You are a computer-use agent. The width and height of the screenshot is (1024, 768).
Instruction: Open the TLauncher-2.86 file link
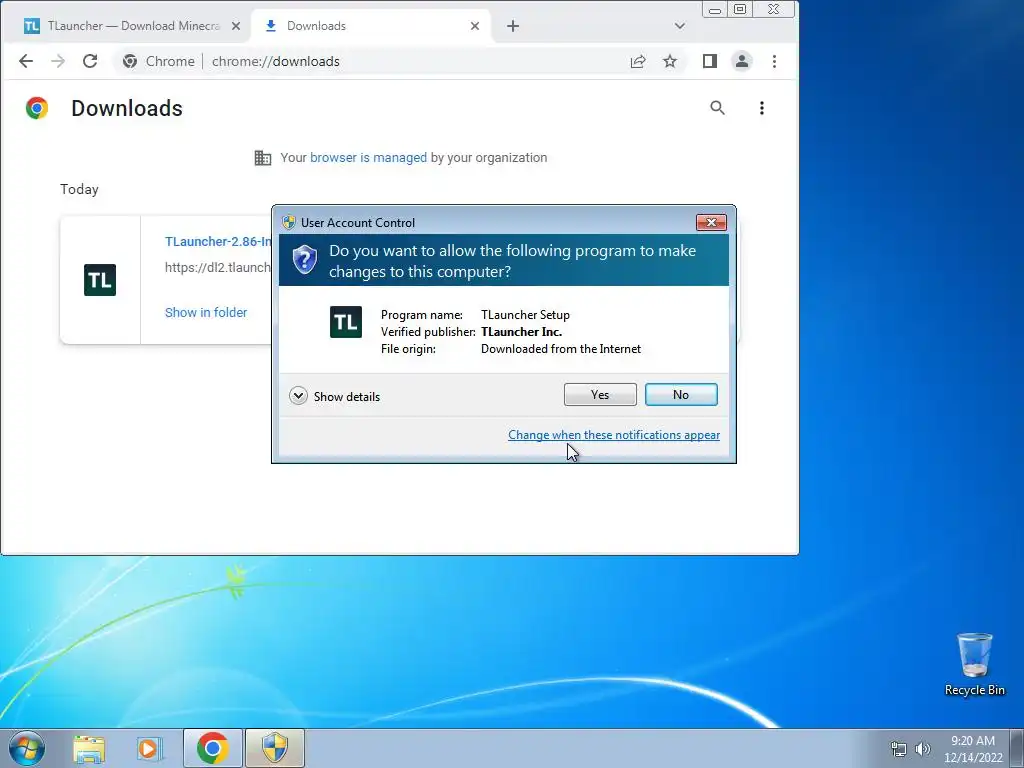[x=218, y=242]
